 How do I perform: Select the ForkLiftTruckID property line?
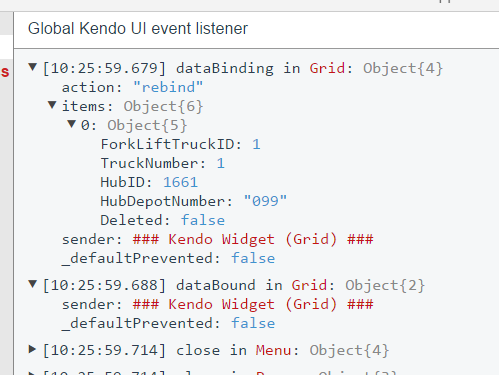pyautogui.click(x=180, y=144)
